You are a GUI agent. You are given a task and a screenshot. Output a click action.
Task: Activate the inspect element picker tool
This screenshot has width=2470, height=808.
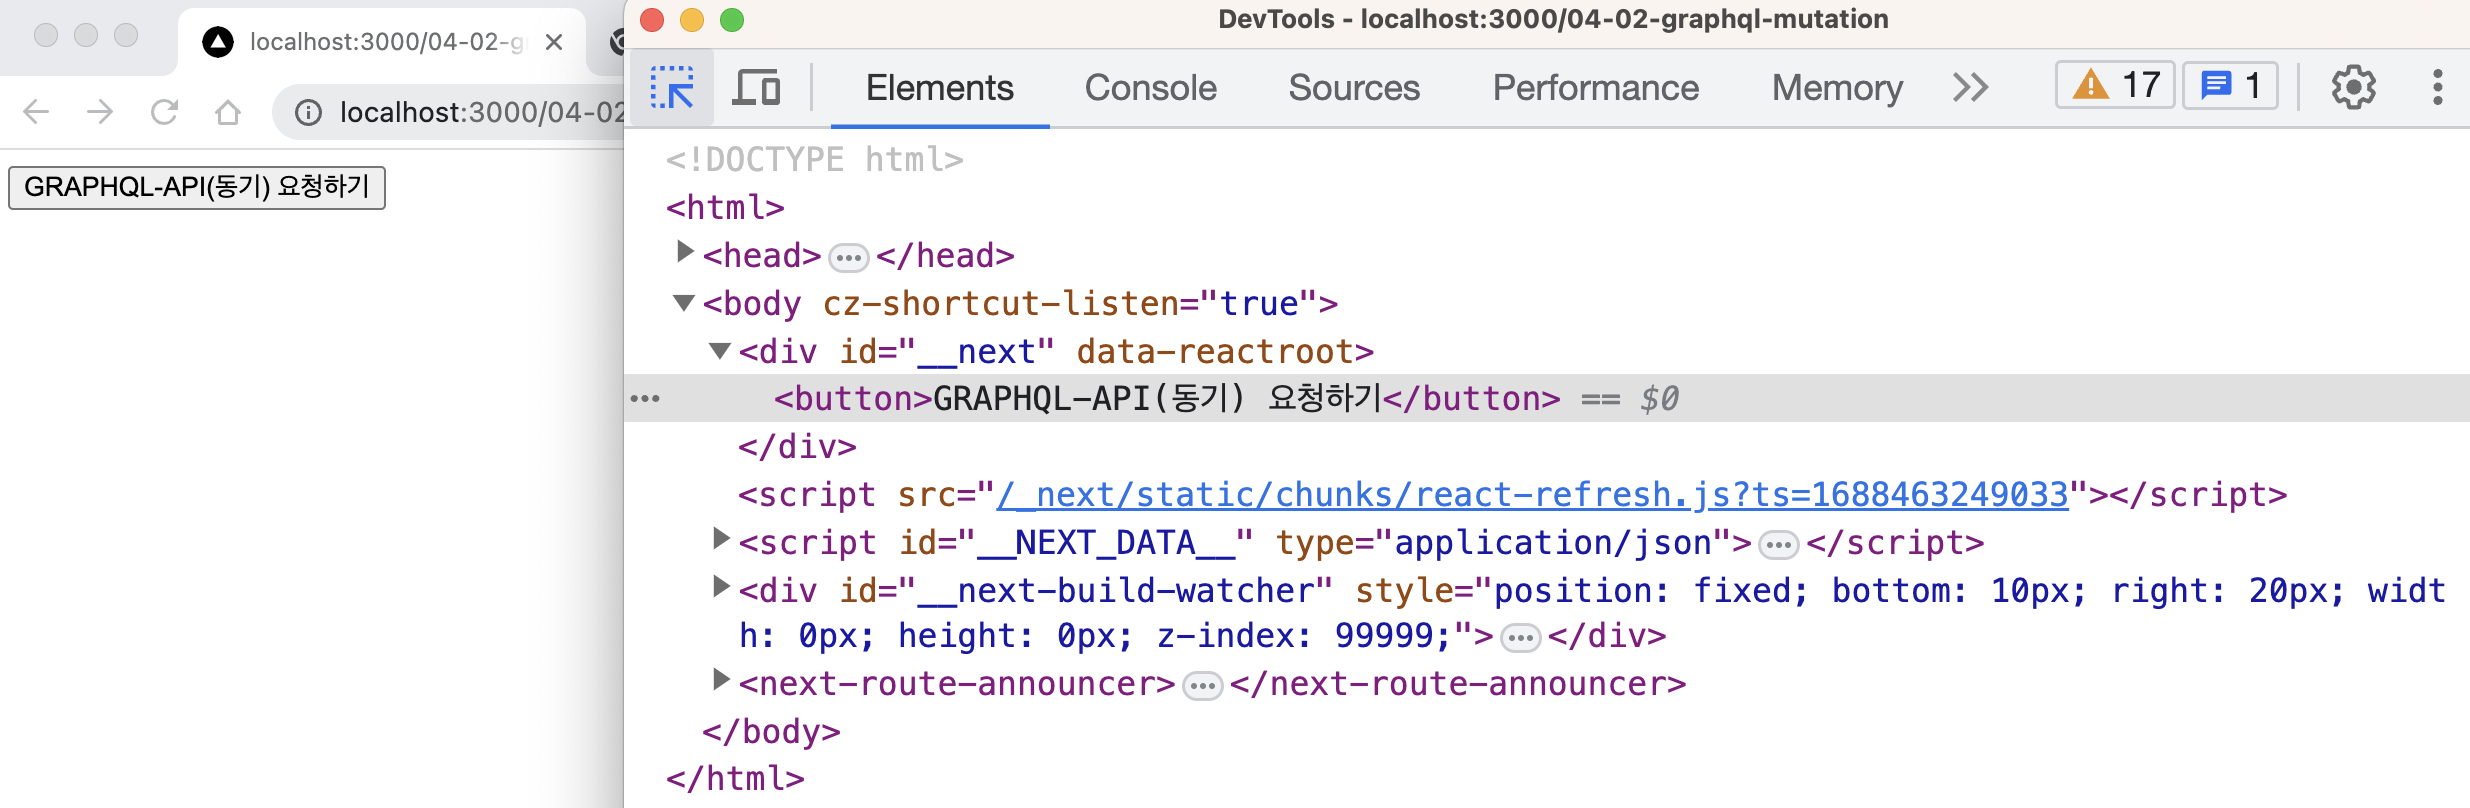[672, 88]
